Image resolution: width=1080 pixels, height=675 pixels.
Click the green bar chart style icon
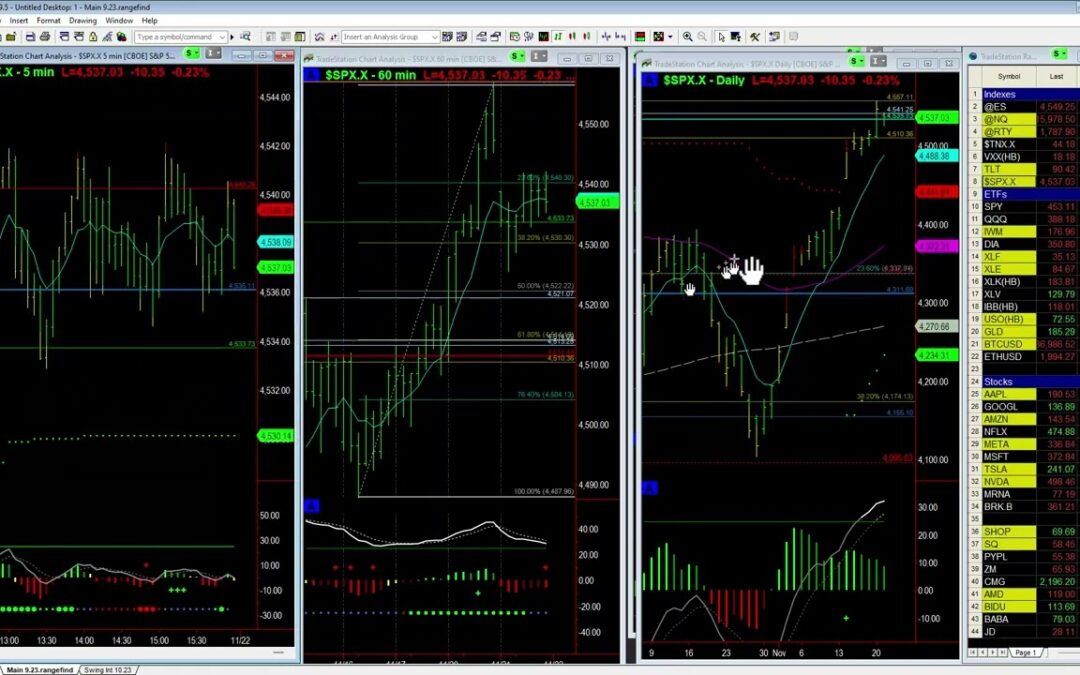[x=558, y=37]
